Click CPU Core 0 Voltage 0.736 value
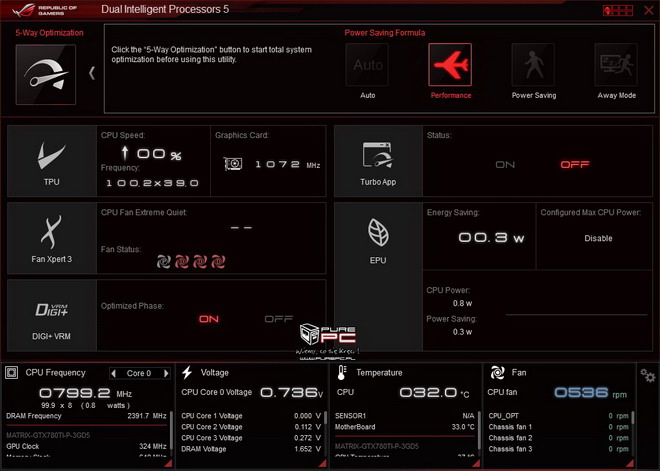Viewport: 660px width, 471px height. (291, 393)
